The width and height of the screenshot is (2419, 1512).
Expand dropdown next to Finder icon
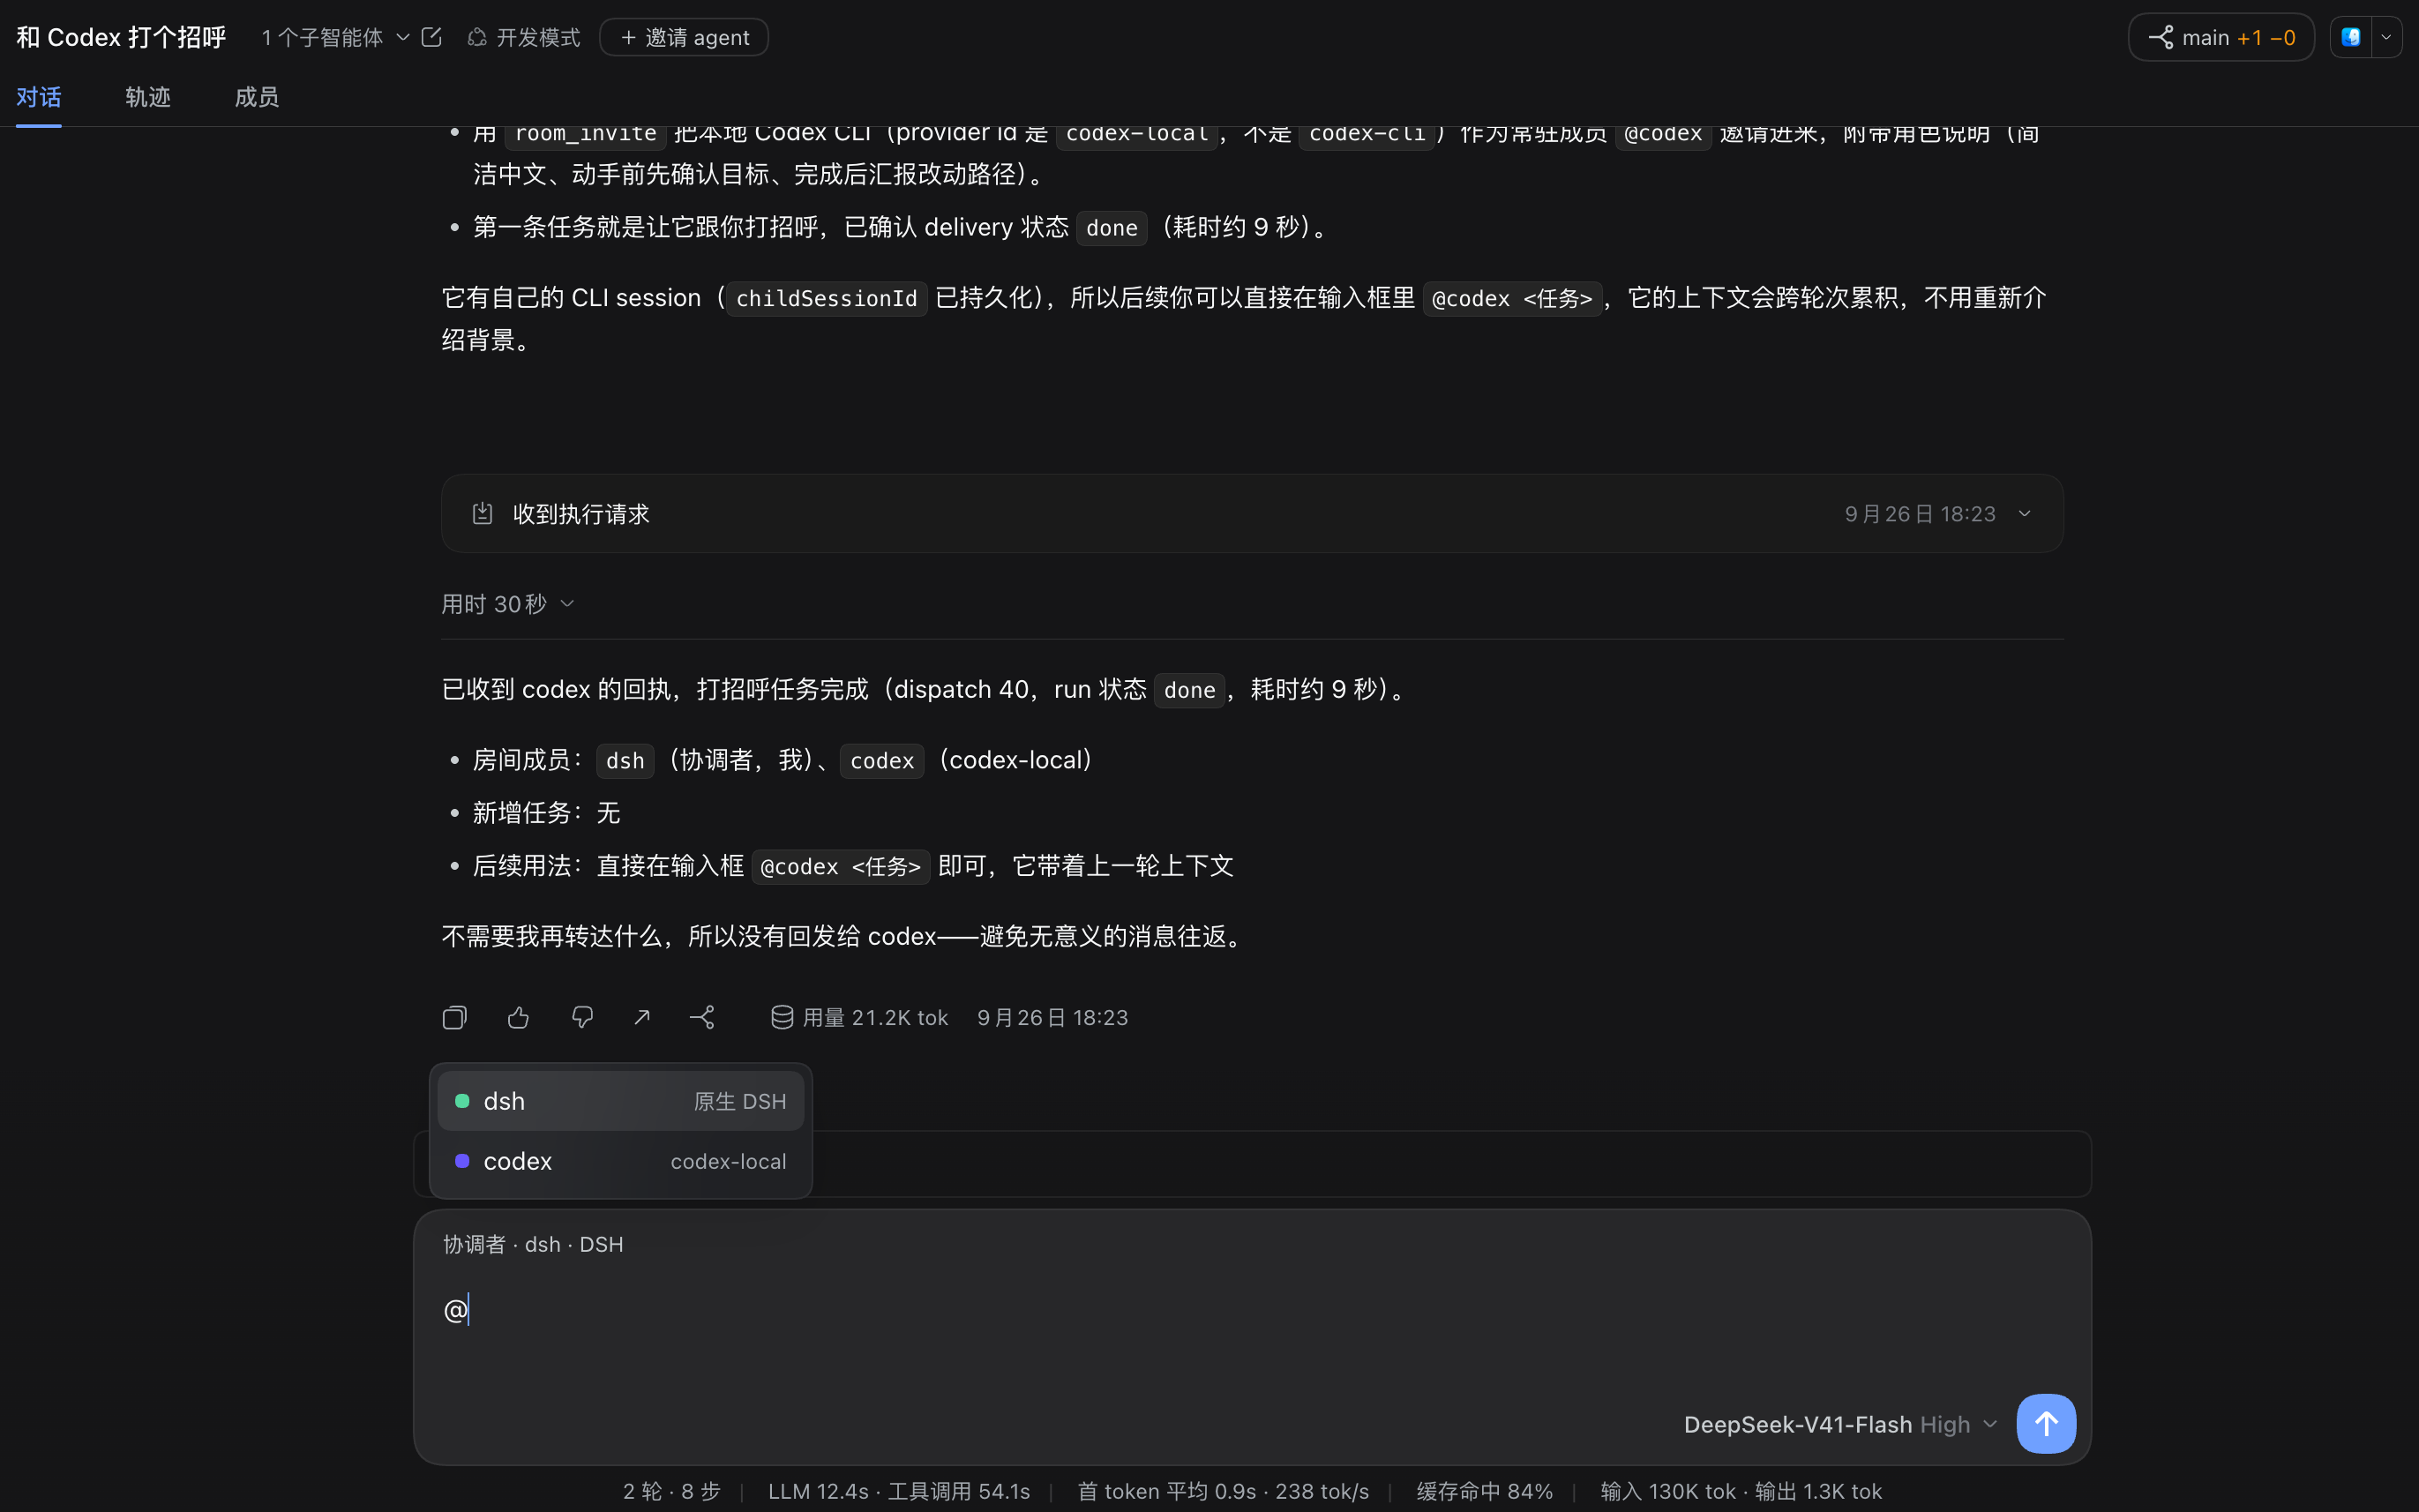point(2387,37)
